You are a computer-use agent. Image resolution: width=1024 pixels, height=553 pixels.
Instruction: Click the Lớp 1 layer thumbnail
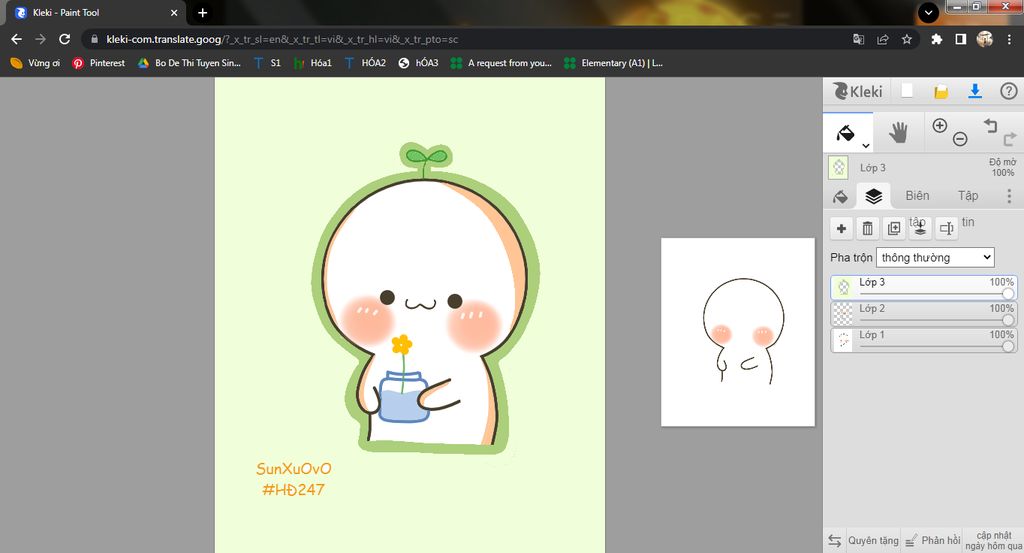(x=843, y=340)
